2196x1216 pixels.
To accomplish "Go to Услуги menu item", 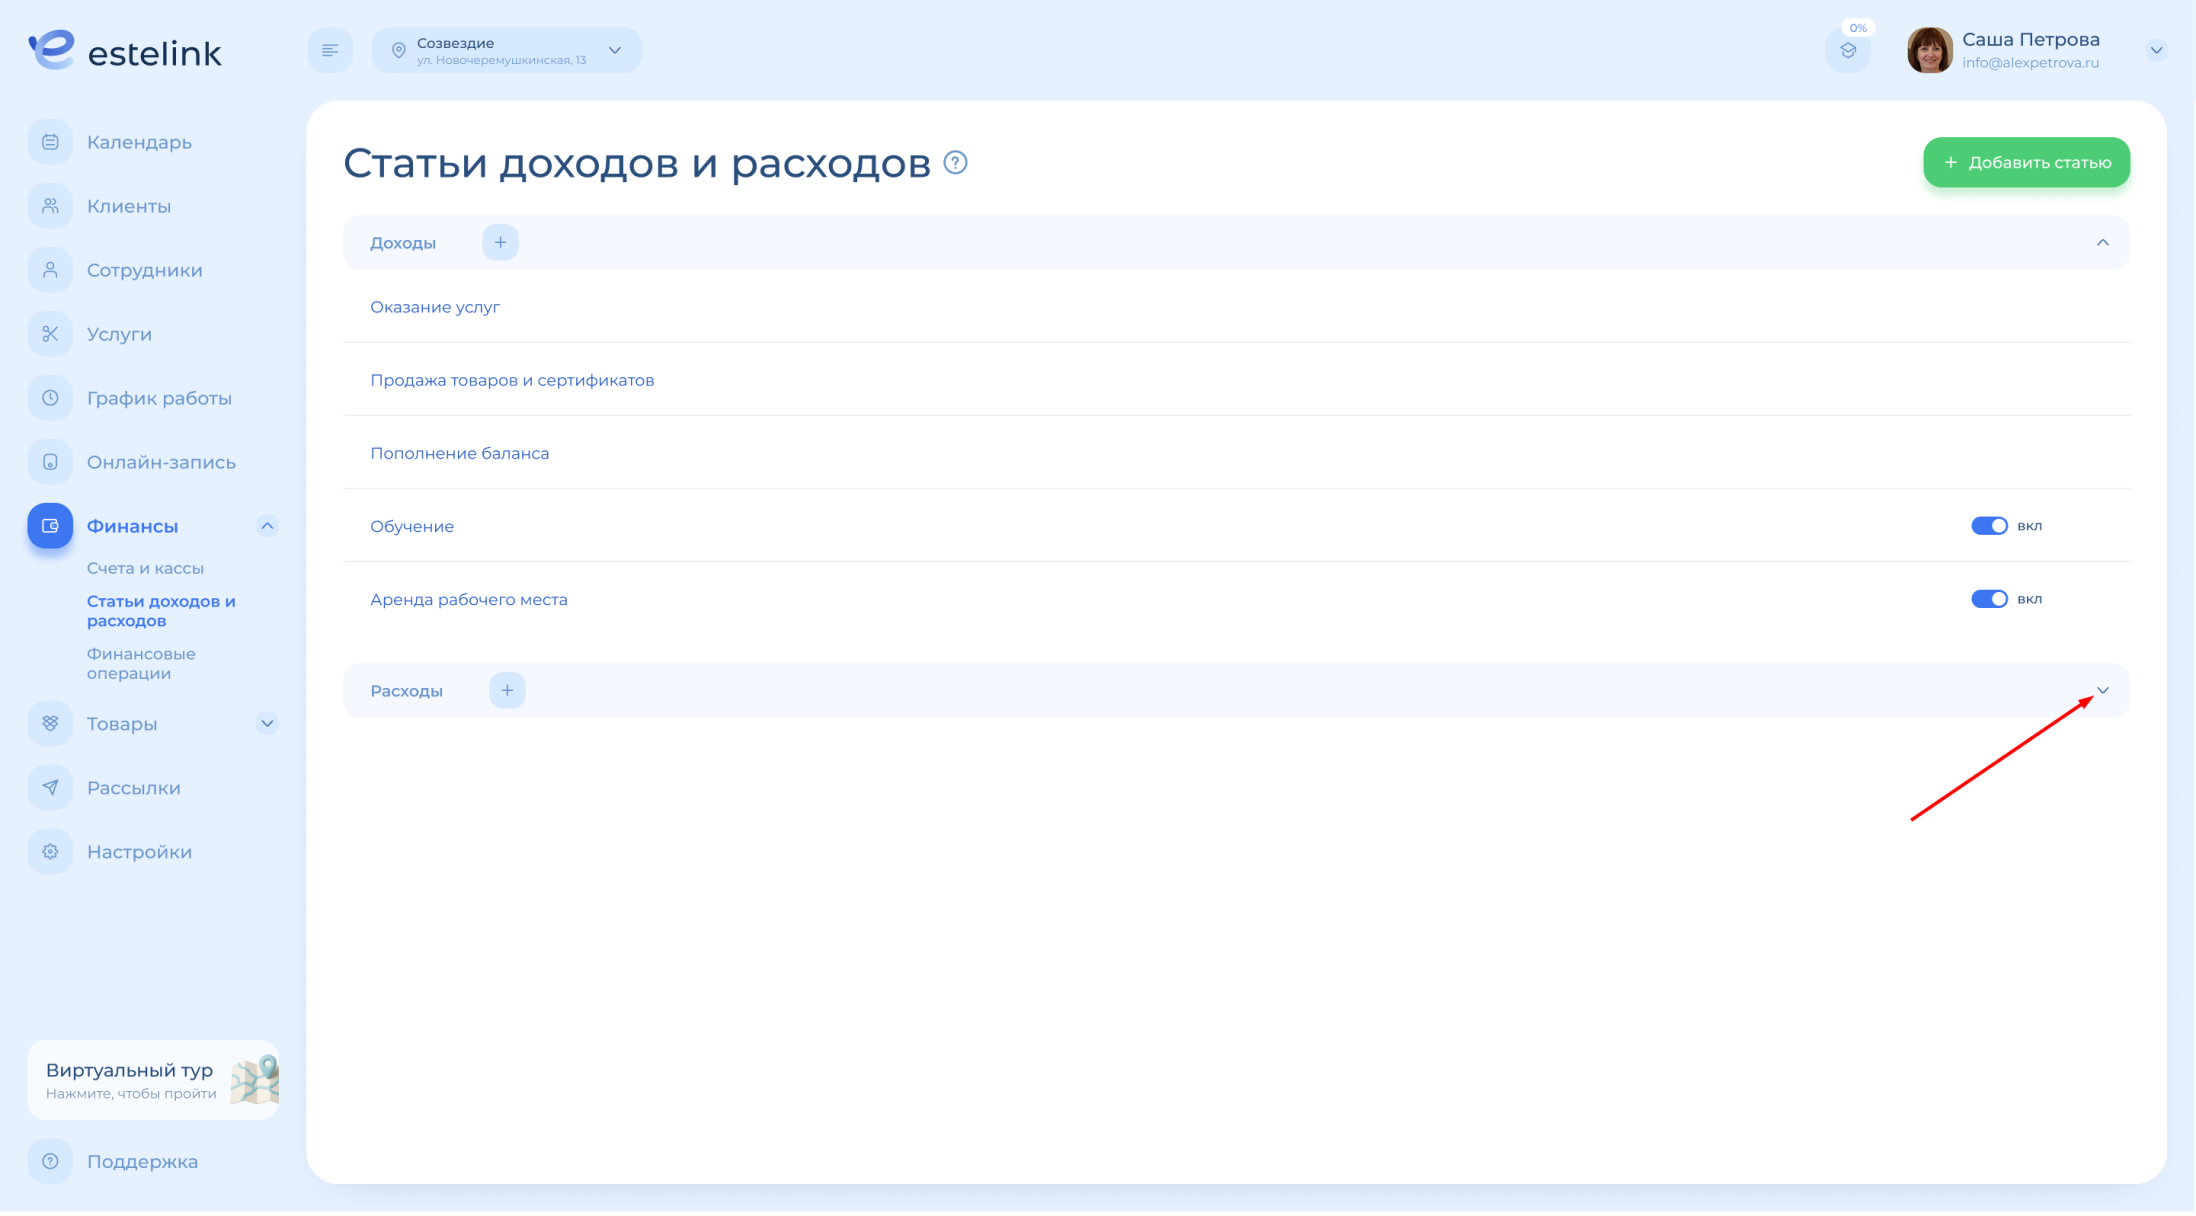I will click(x=119, y=334).
